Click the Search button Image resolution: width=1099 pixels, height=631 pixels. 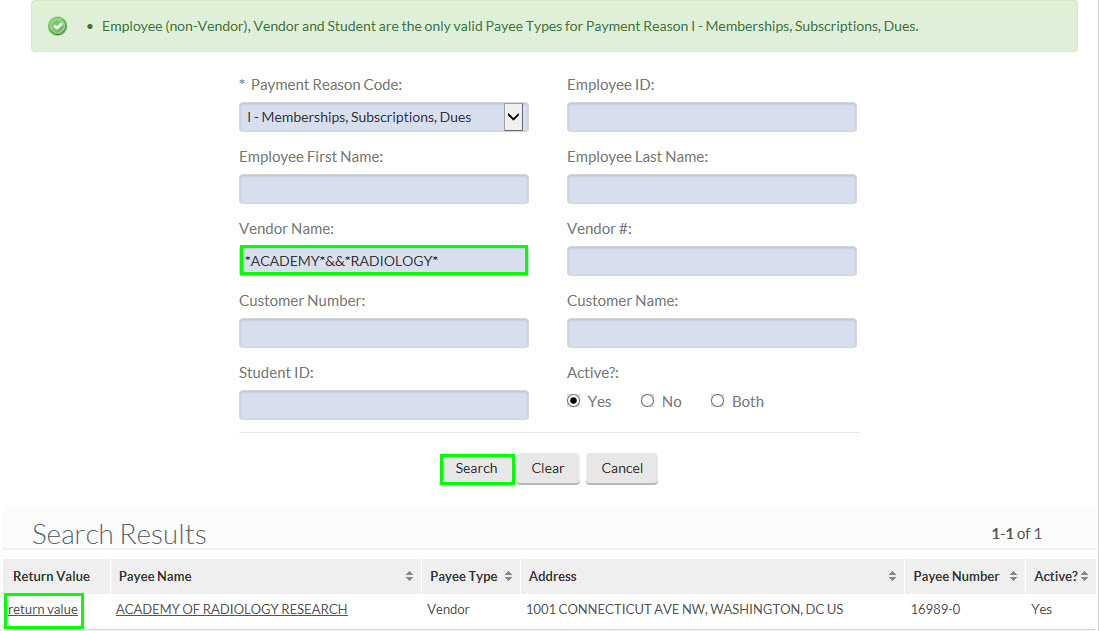tap(477, 468)
